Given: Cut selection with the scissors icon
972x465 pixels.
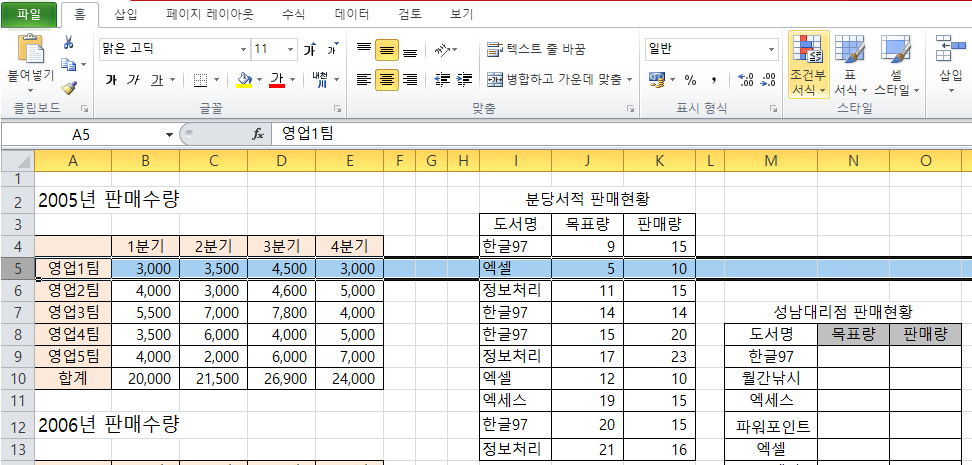Looking at the screenshot, I should pyautogui.click(x=68, y=42).
